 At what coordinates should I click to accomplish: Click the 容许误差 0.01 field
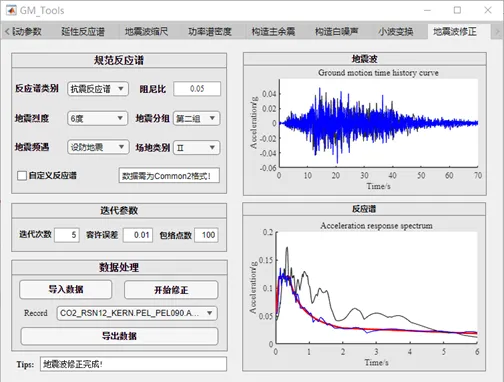138,235
